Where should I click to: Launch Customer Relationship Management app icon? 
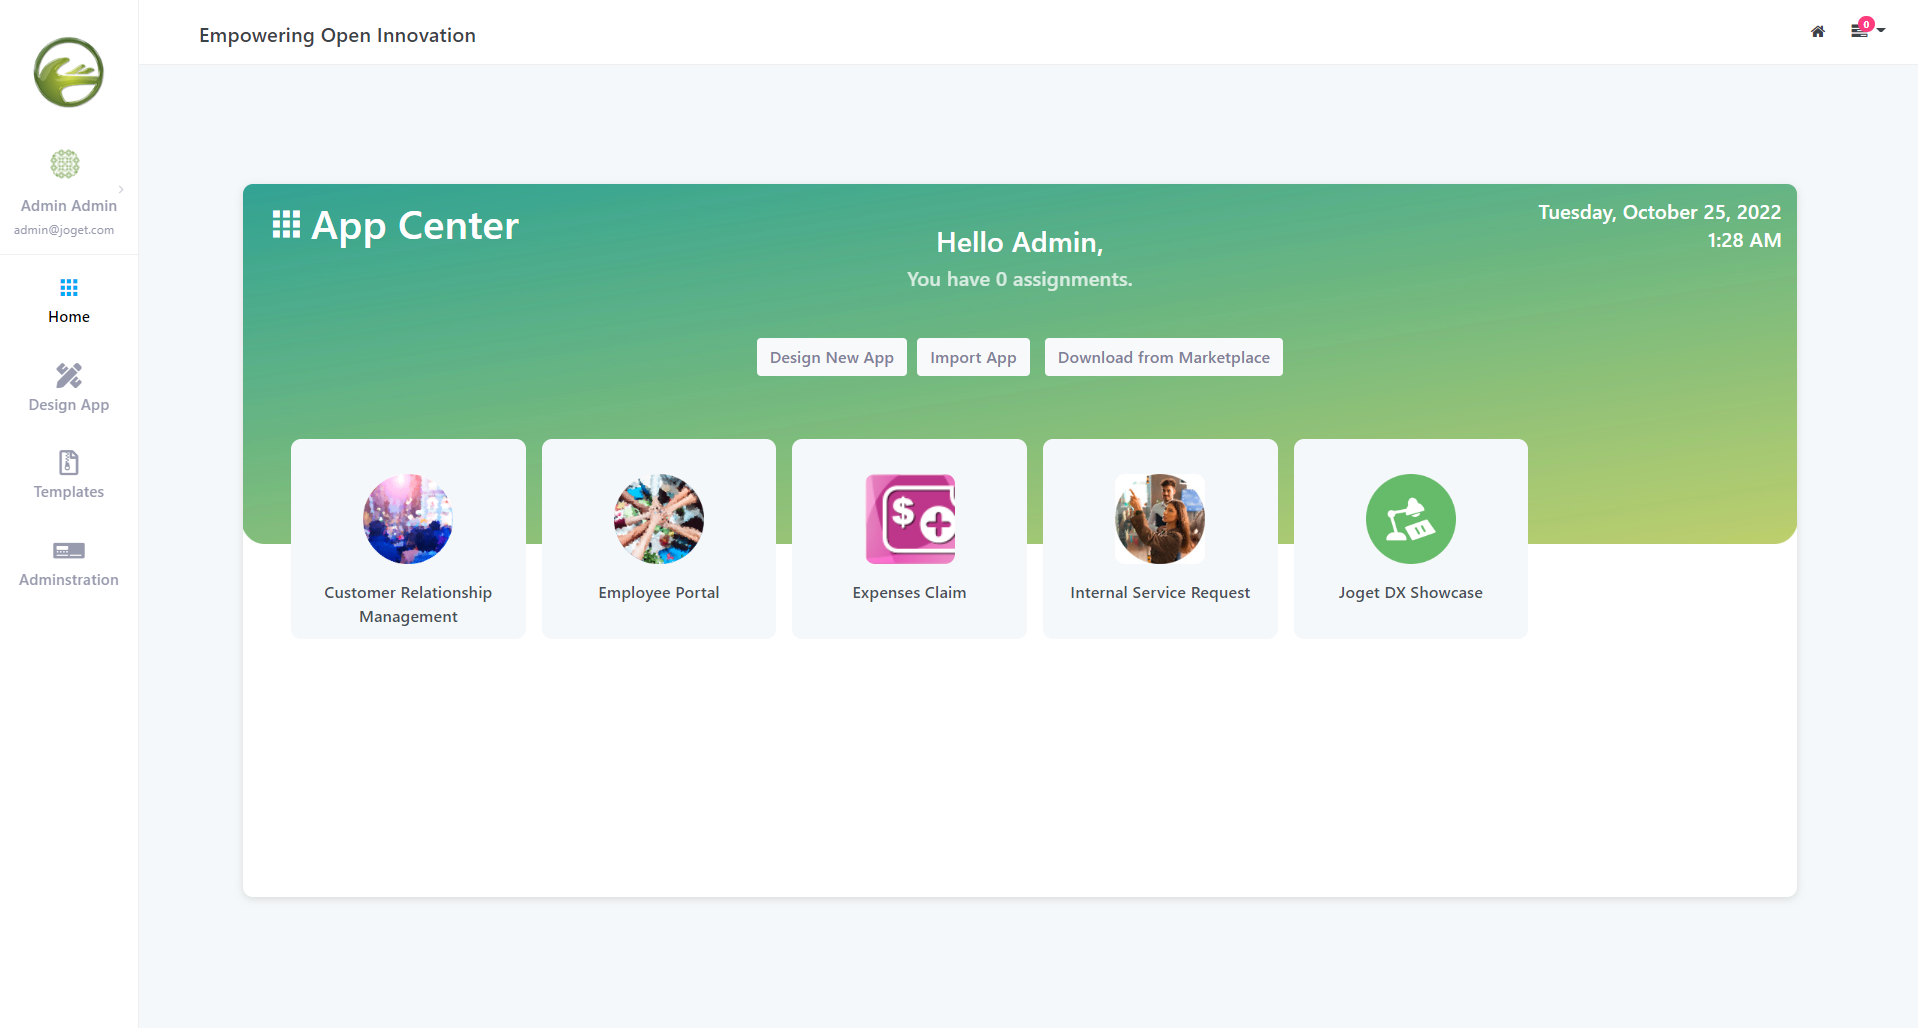coord(408,519)
